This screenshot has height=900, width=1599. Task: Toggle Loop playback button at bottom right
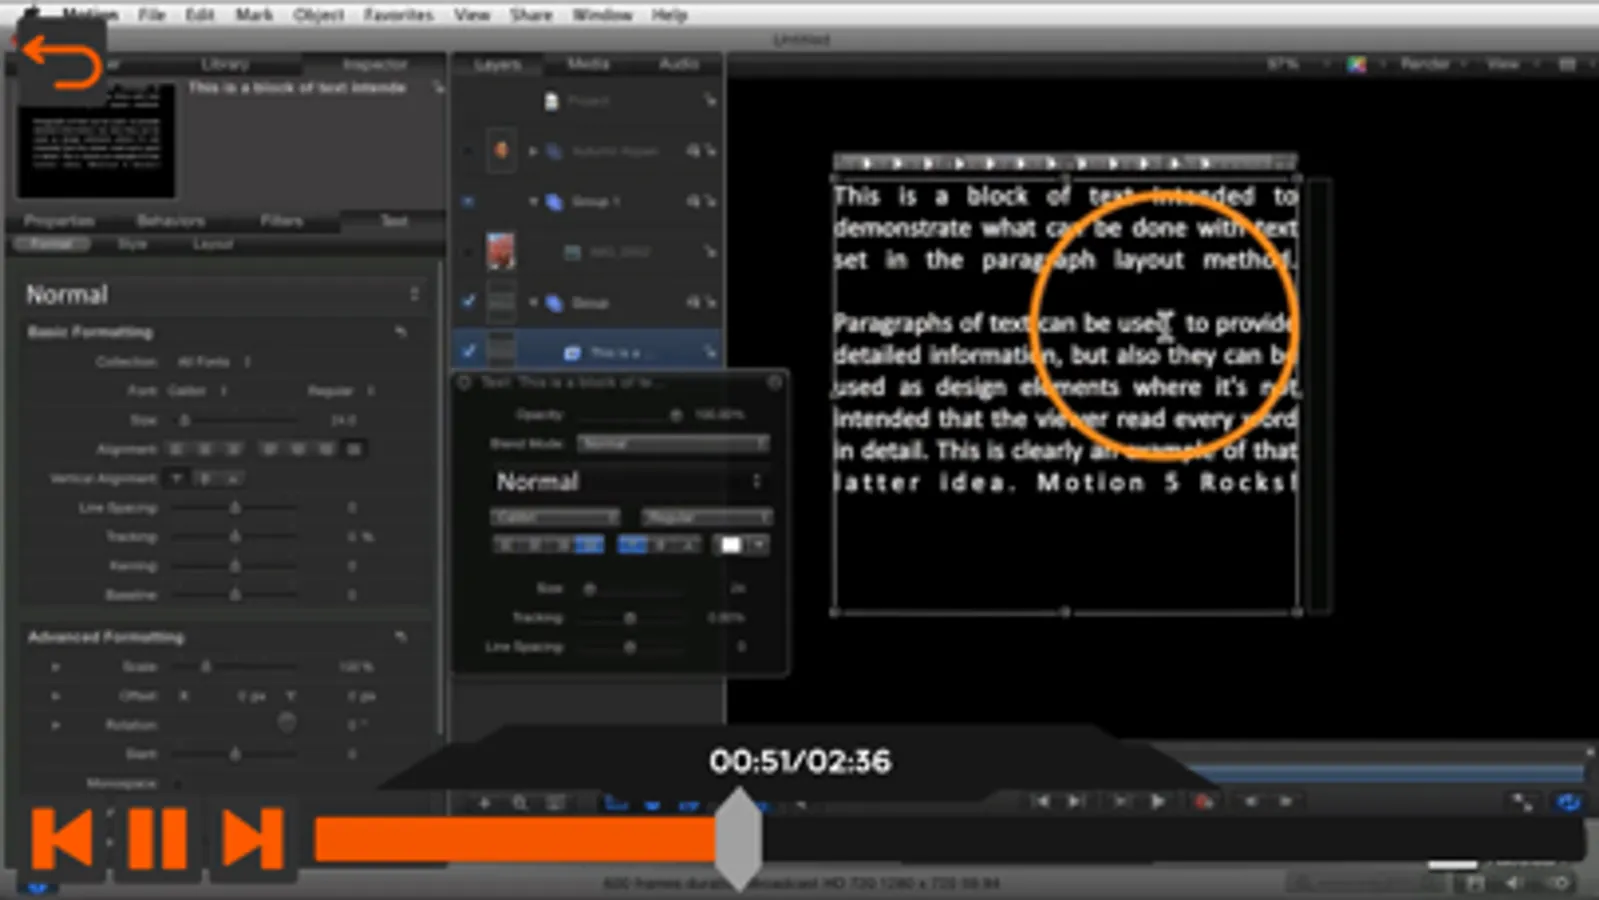tap(1567, 802)
